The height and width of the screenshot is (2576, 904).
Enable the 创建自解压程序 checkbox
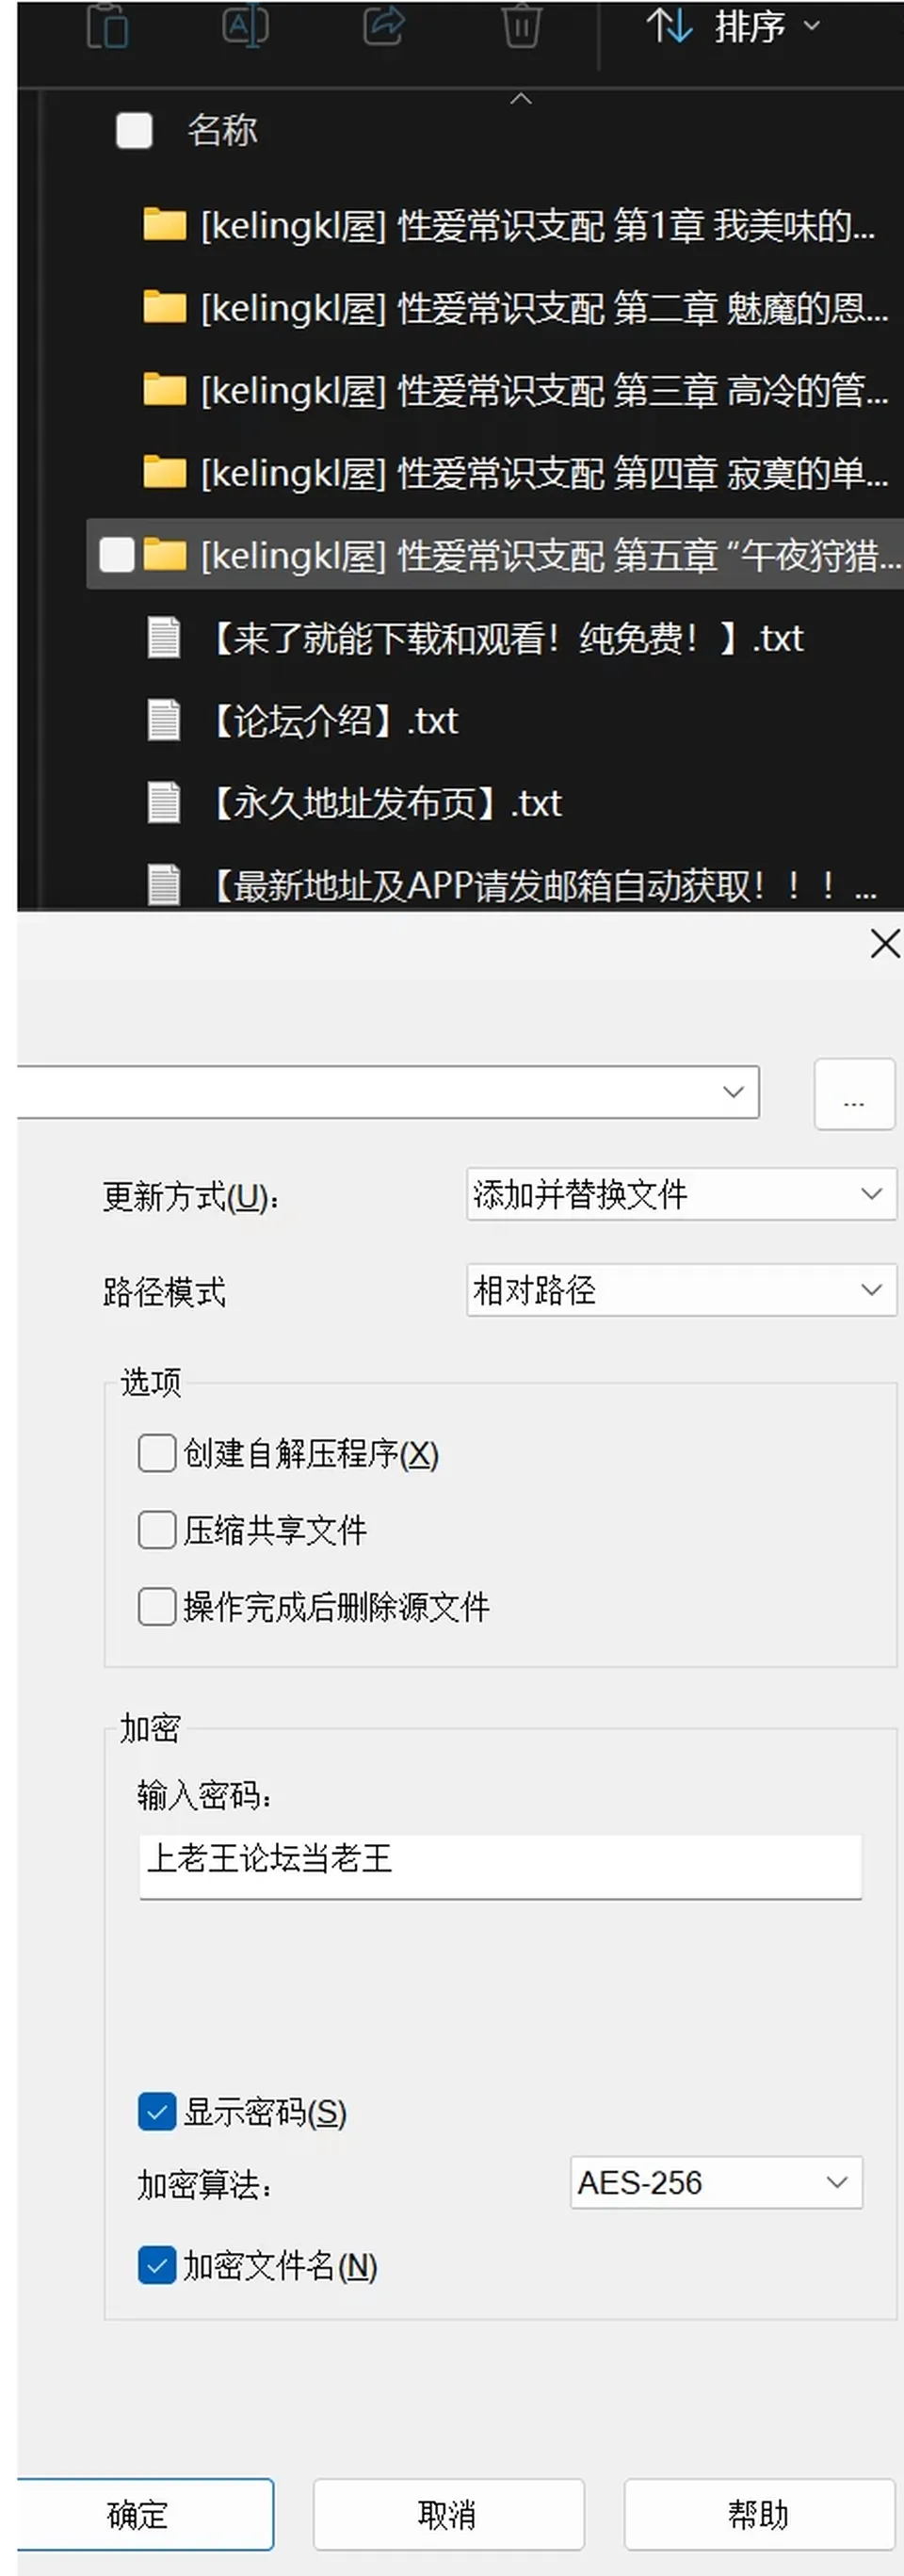click(x=157, y=1453)
